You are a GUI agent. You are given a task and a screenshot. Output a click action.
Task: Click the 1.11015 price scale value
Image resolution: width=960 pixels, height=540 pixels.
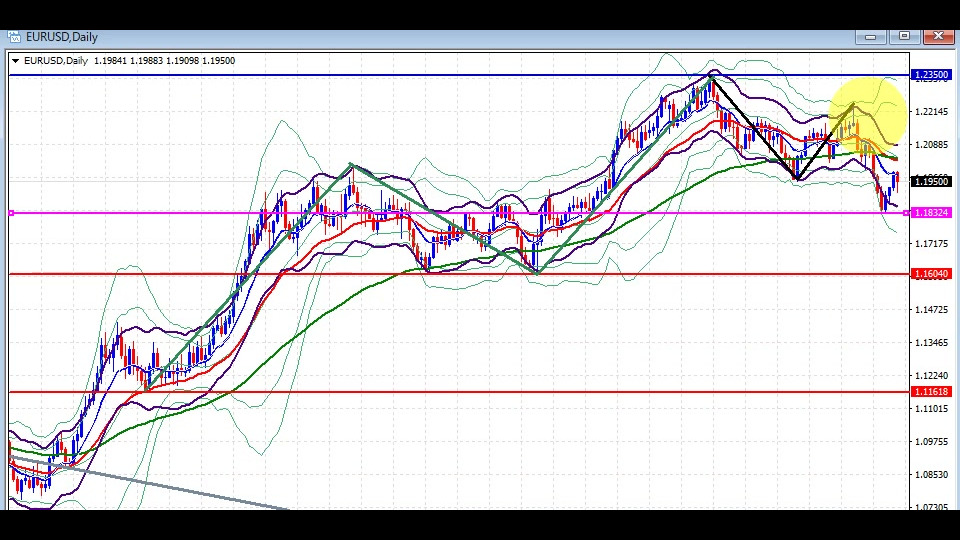click(931, 408)
